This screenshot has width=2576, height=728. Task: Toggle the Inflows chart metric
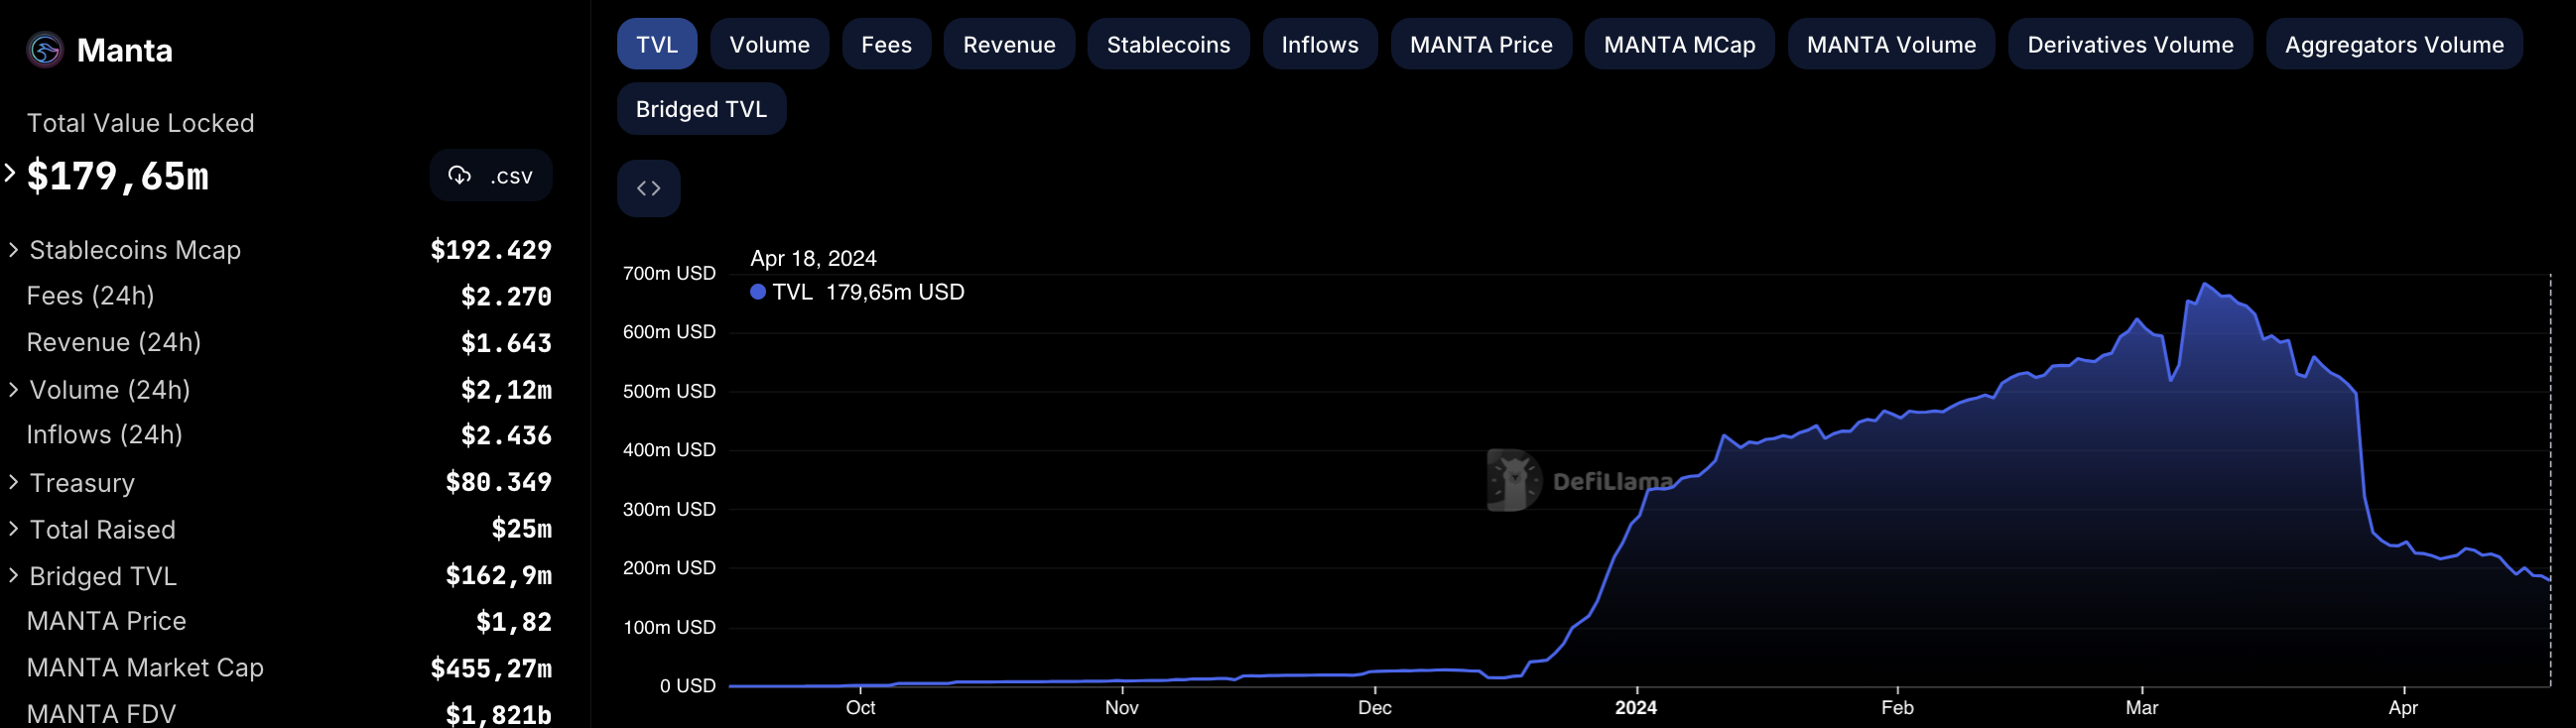[x=1320, y=45]
